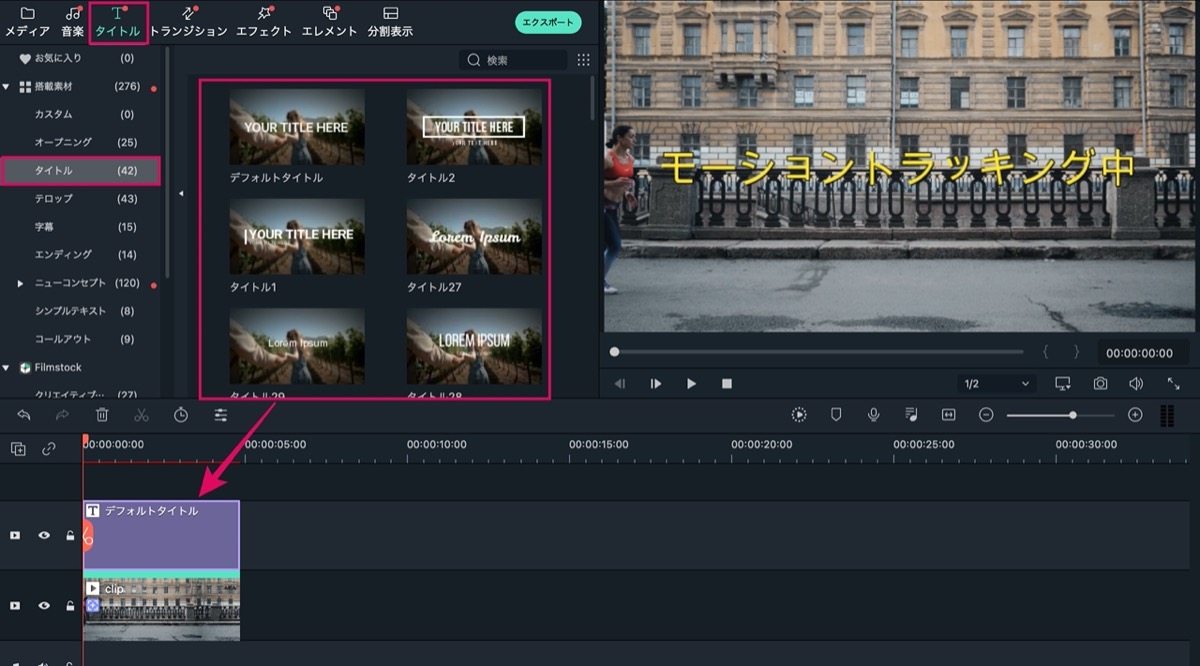Click the timeline zoom slider
Image resolution: width=1200 pixels, height=666 pixels.
pyautogui.click(x=1060, y=415)
